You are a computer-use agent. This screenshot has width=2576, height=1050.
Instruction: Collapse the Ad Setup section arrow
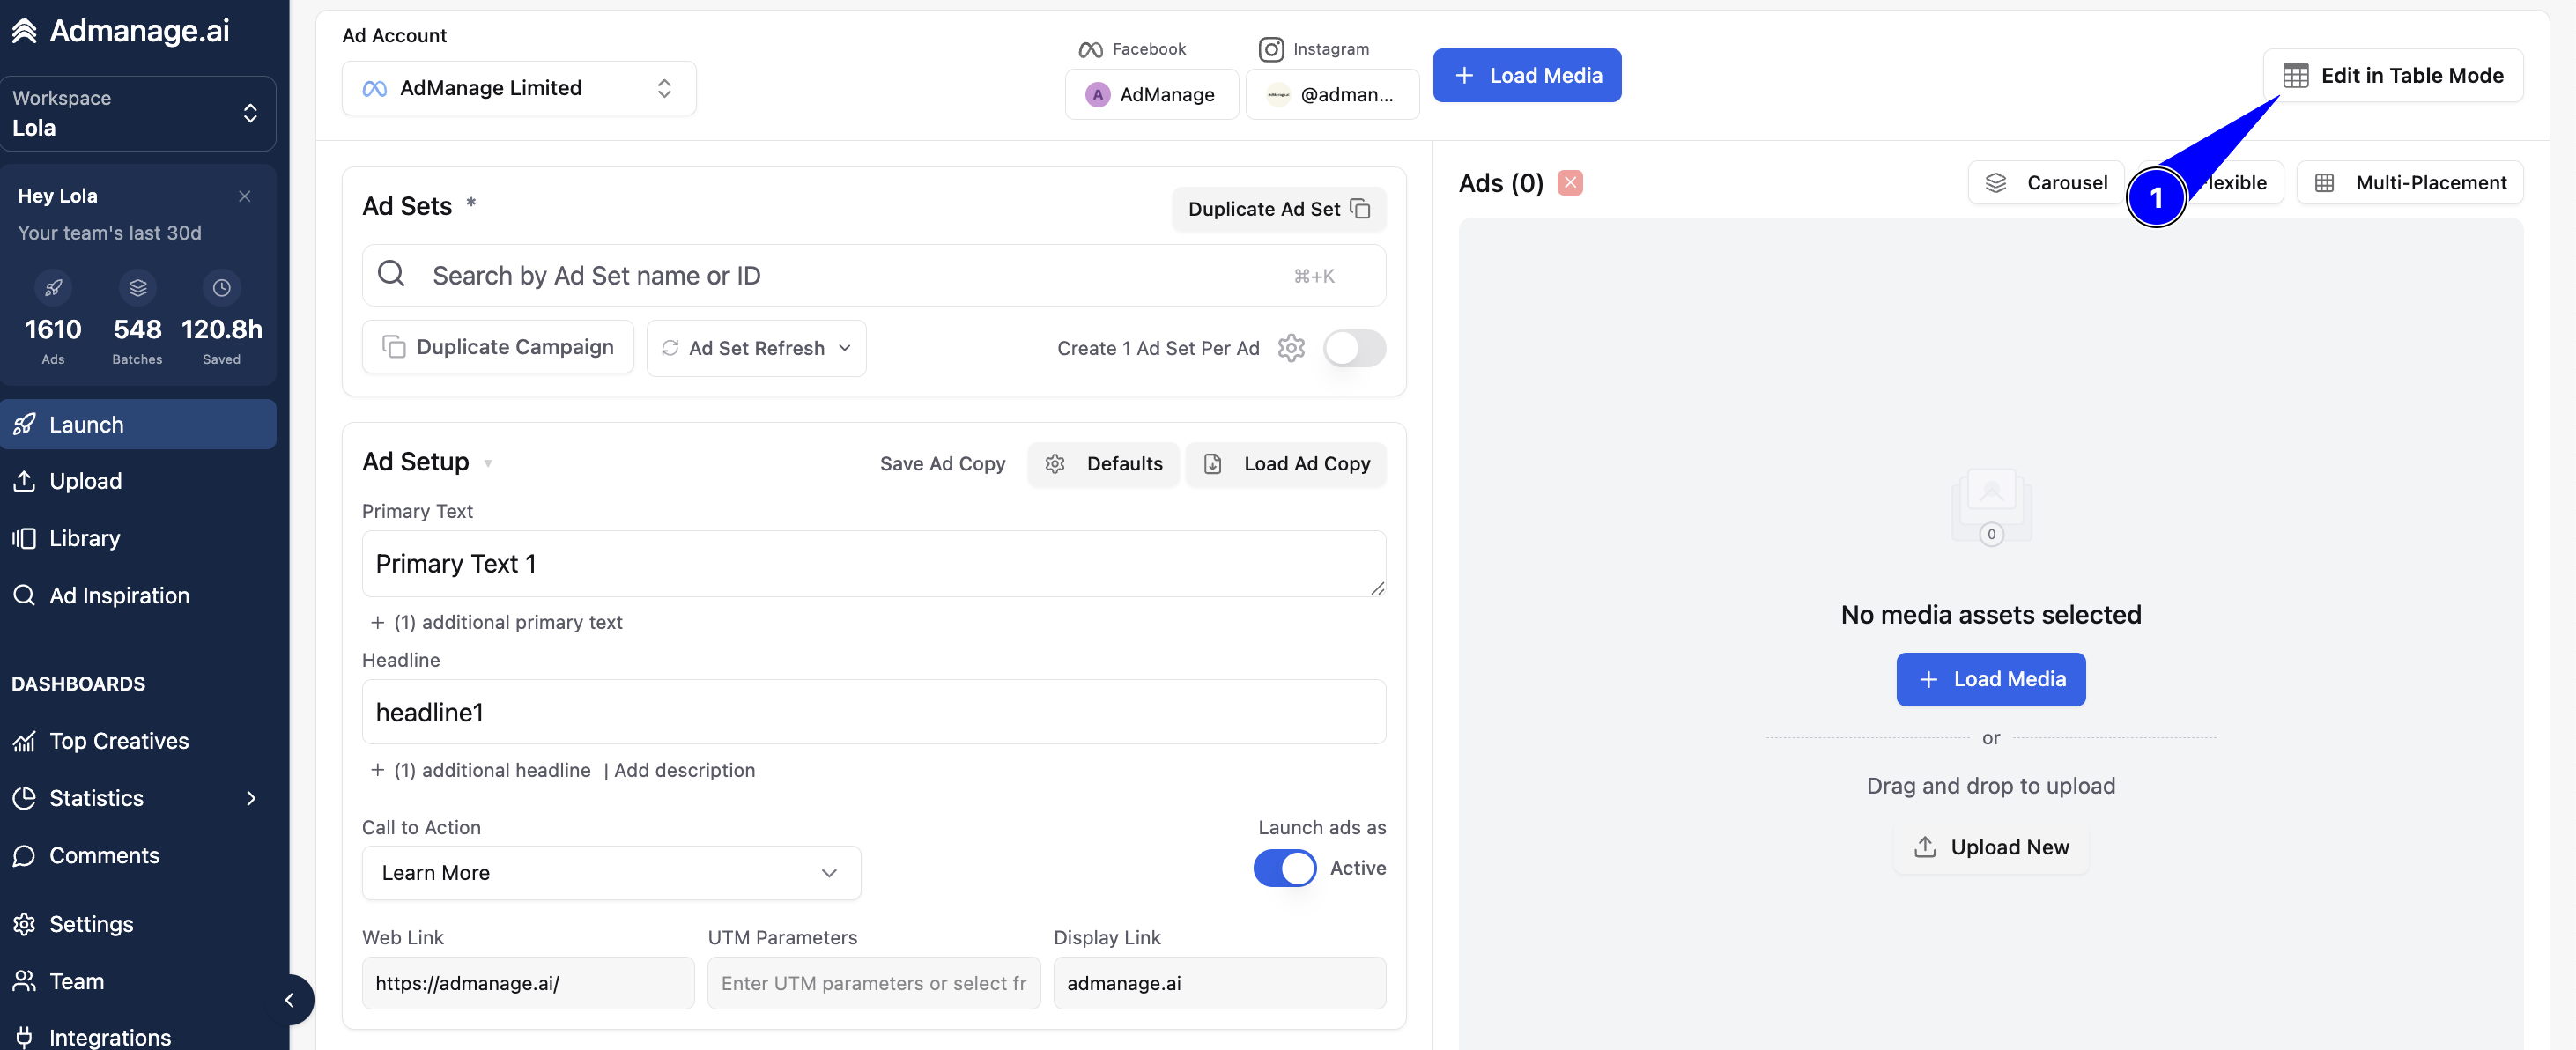pyautogui.click(x=488, y=463)
